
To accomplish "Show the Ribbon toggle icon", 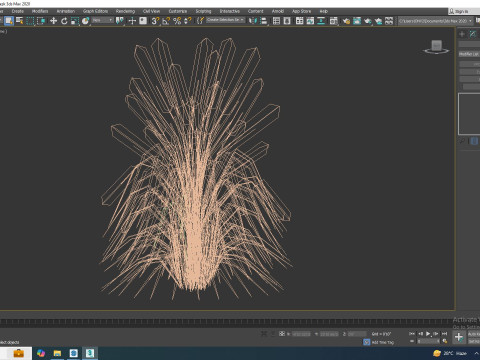I will [x=299, y=21].
